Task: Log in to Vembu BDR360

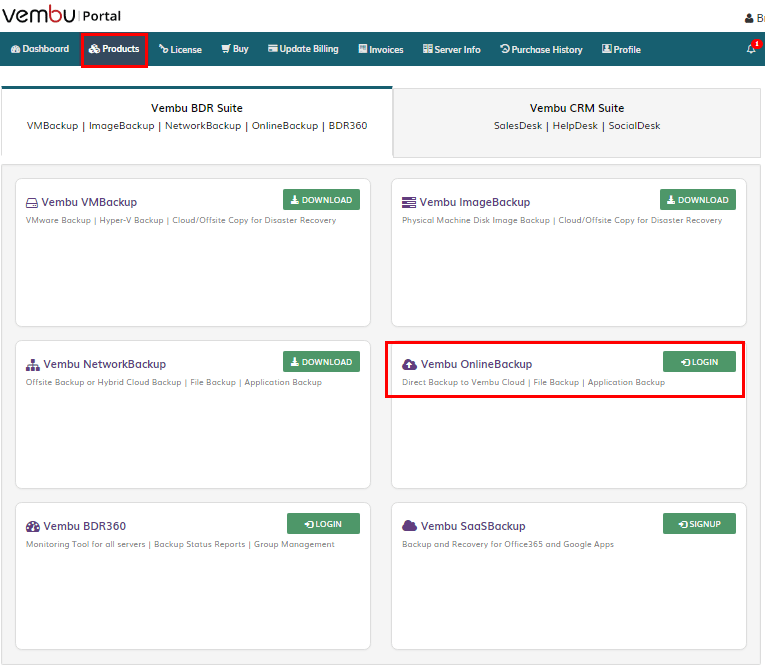Action: [x=323, y=524]
